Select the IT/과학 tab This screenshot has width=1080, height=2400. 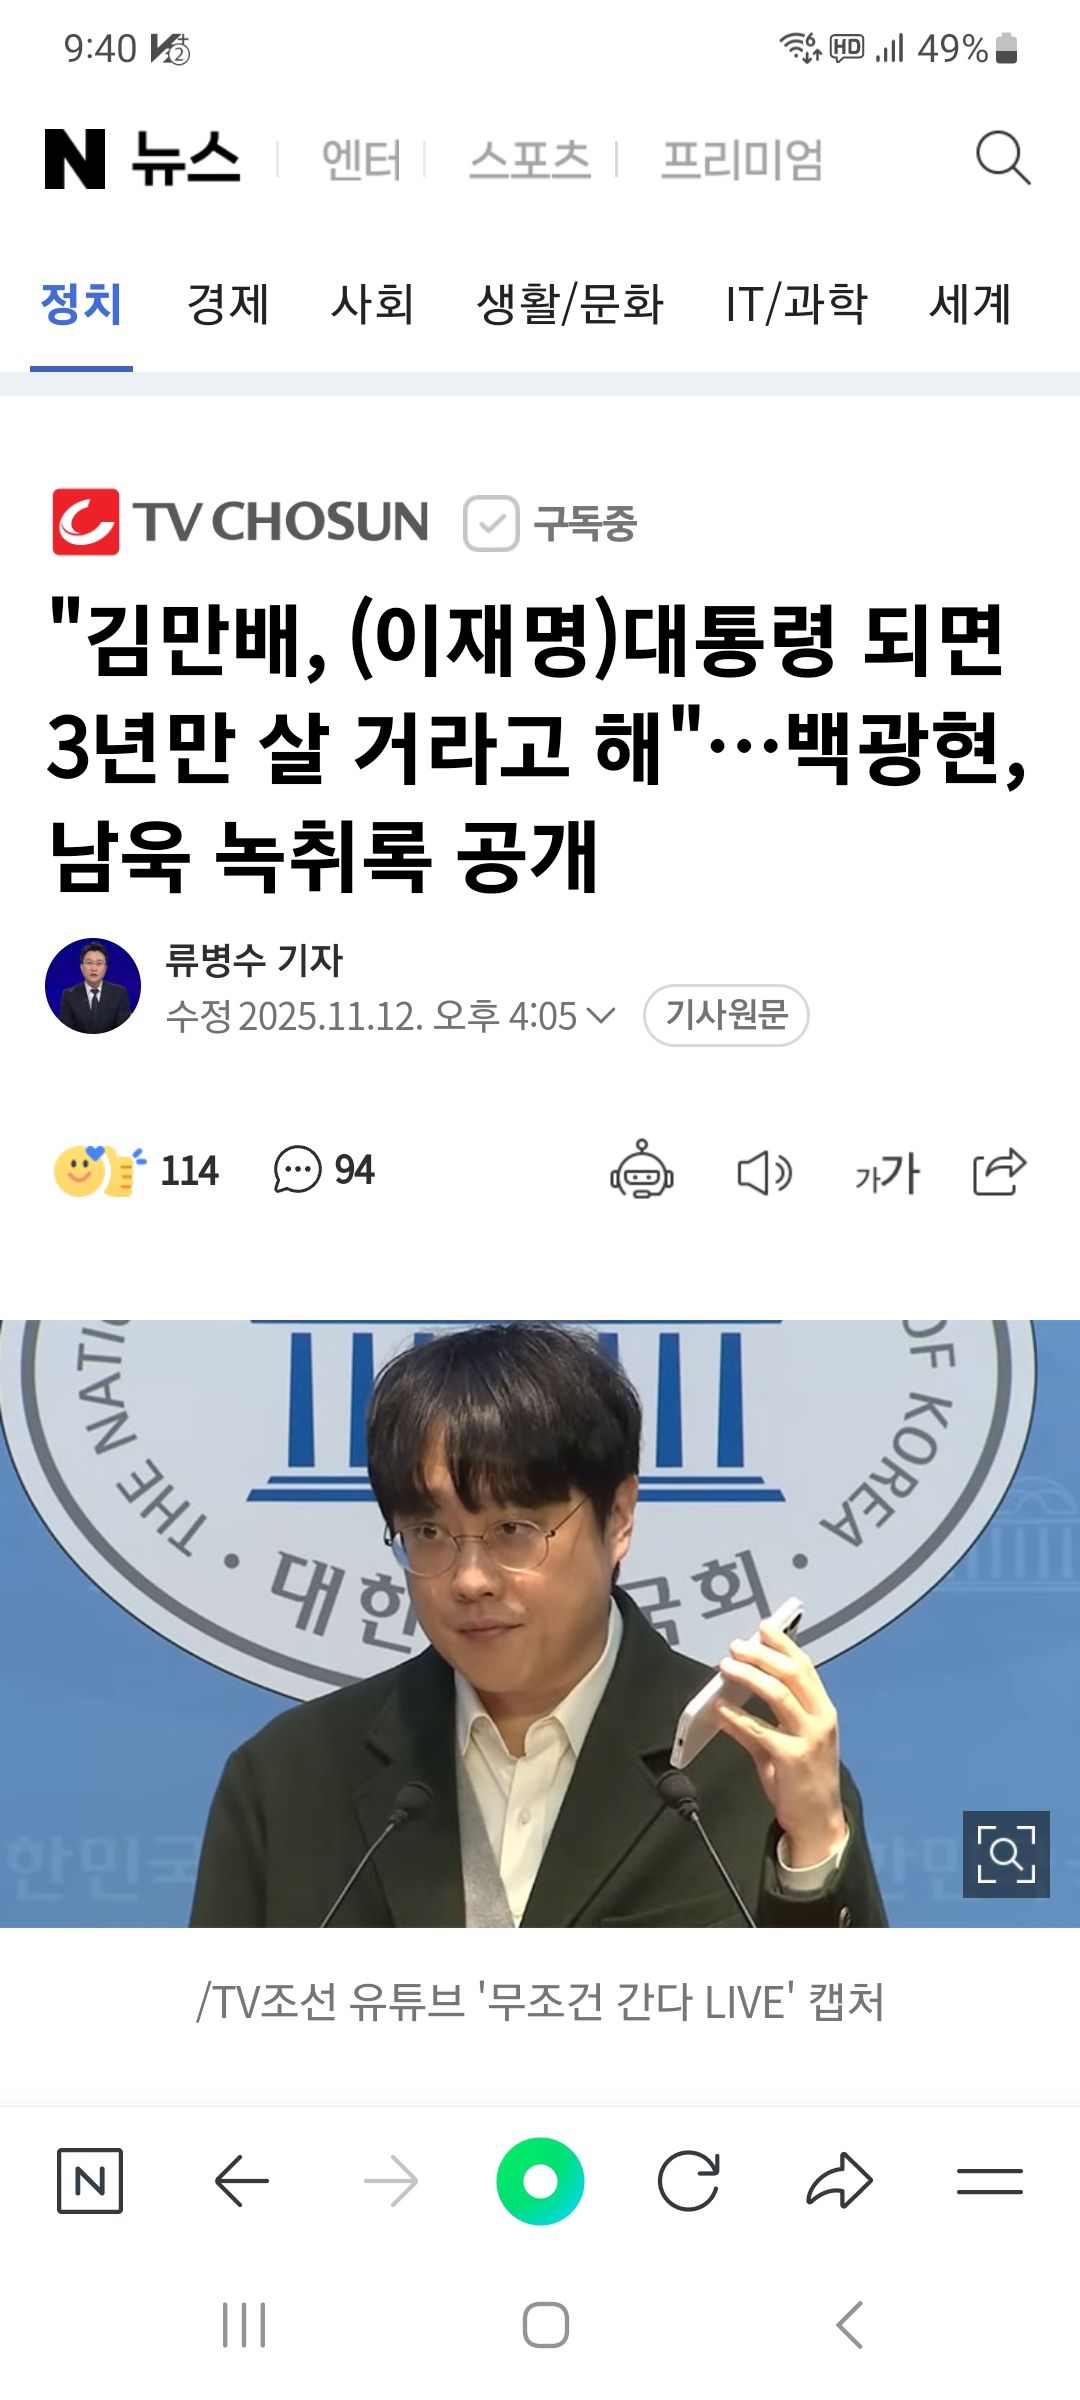click(x=796, y=304)
